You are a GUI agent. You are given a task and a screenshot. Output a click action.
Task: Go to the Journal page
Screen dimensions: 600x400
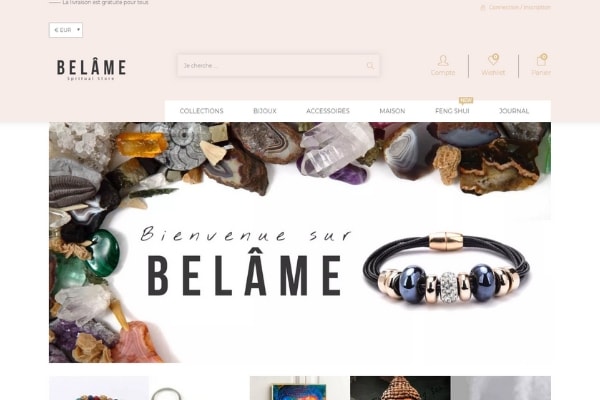point(514,111)
